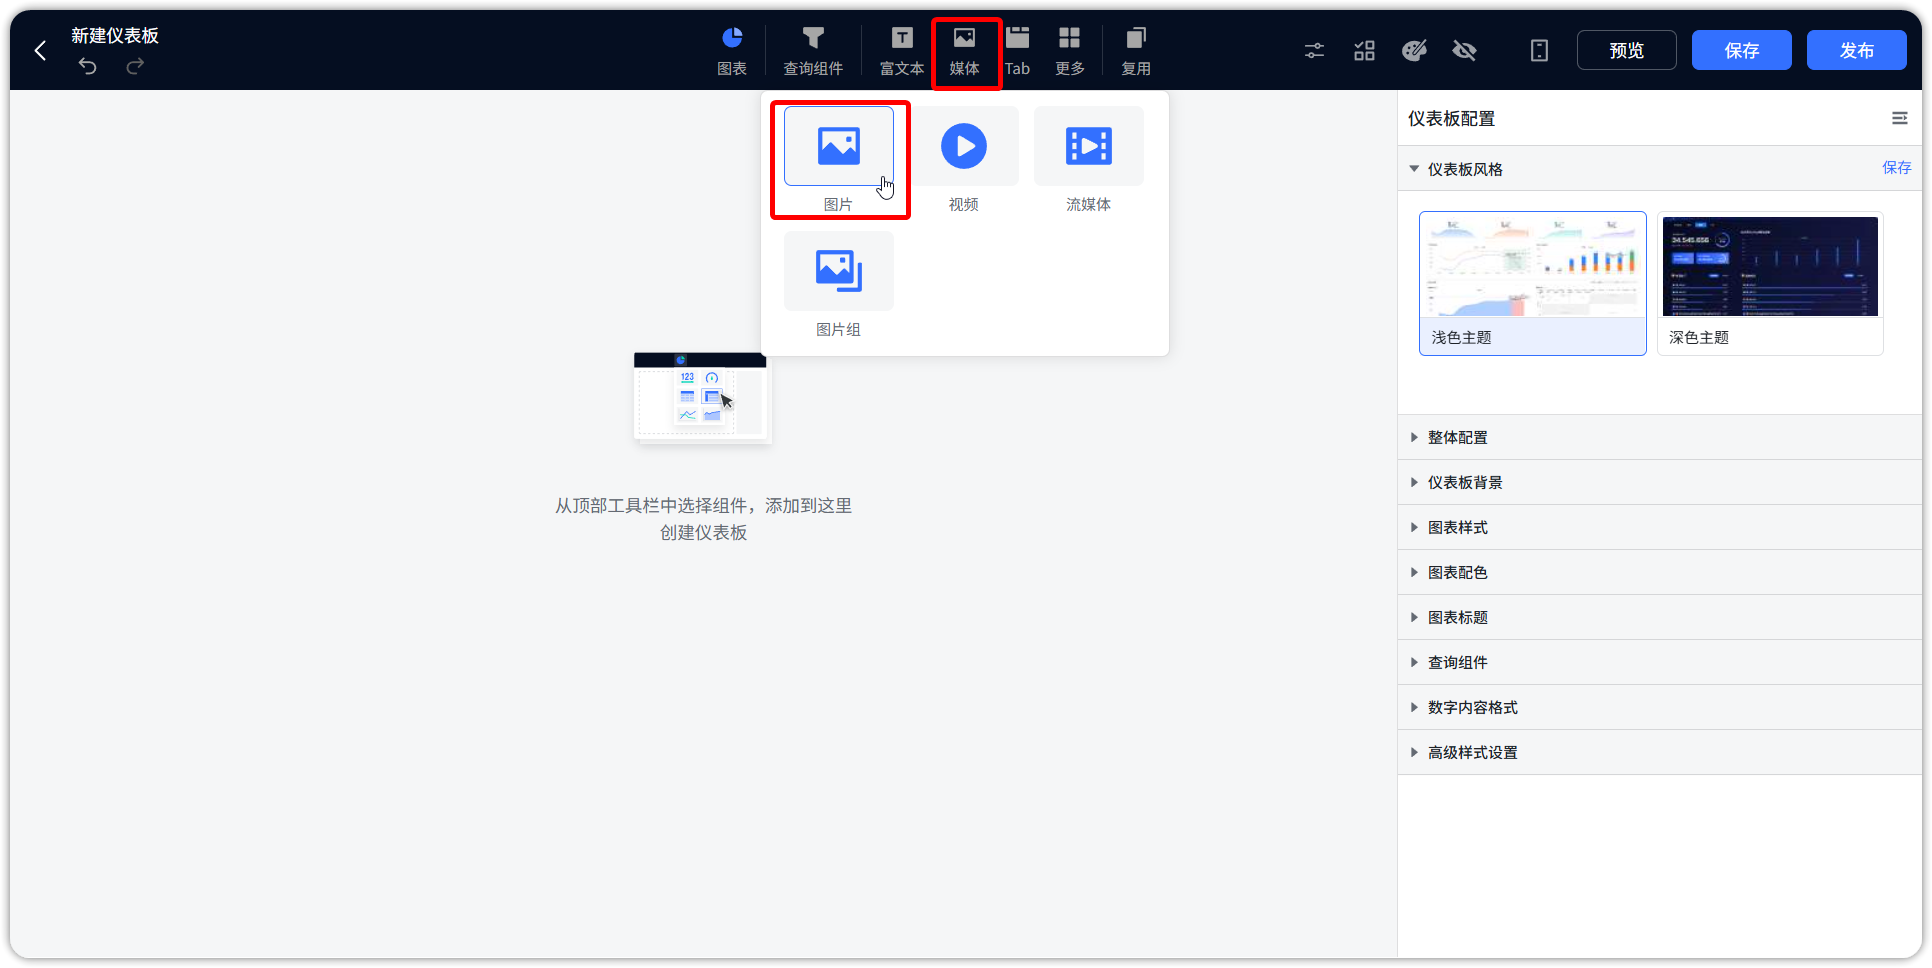Choose the 深色主题 dark theme thumbnail
The image size is (1932, 968).
(1770, 283)
